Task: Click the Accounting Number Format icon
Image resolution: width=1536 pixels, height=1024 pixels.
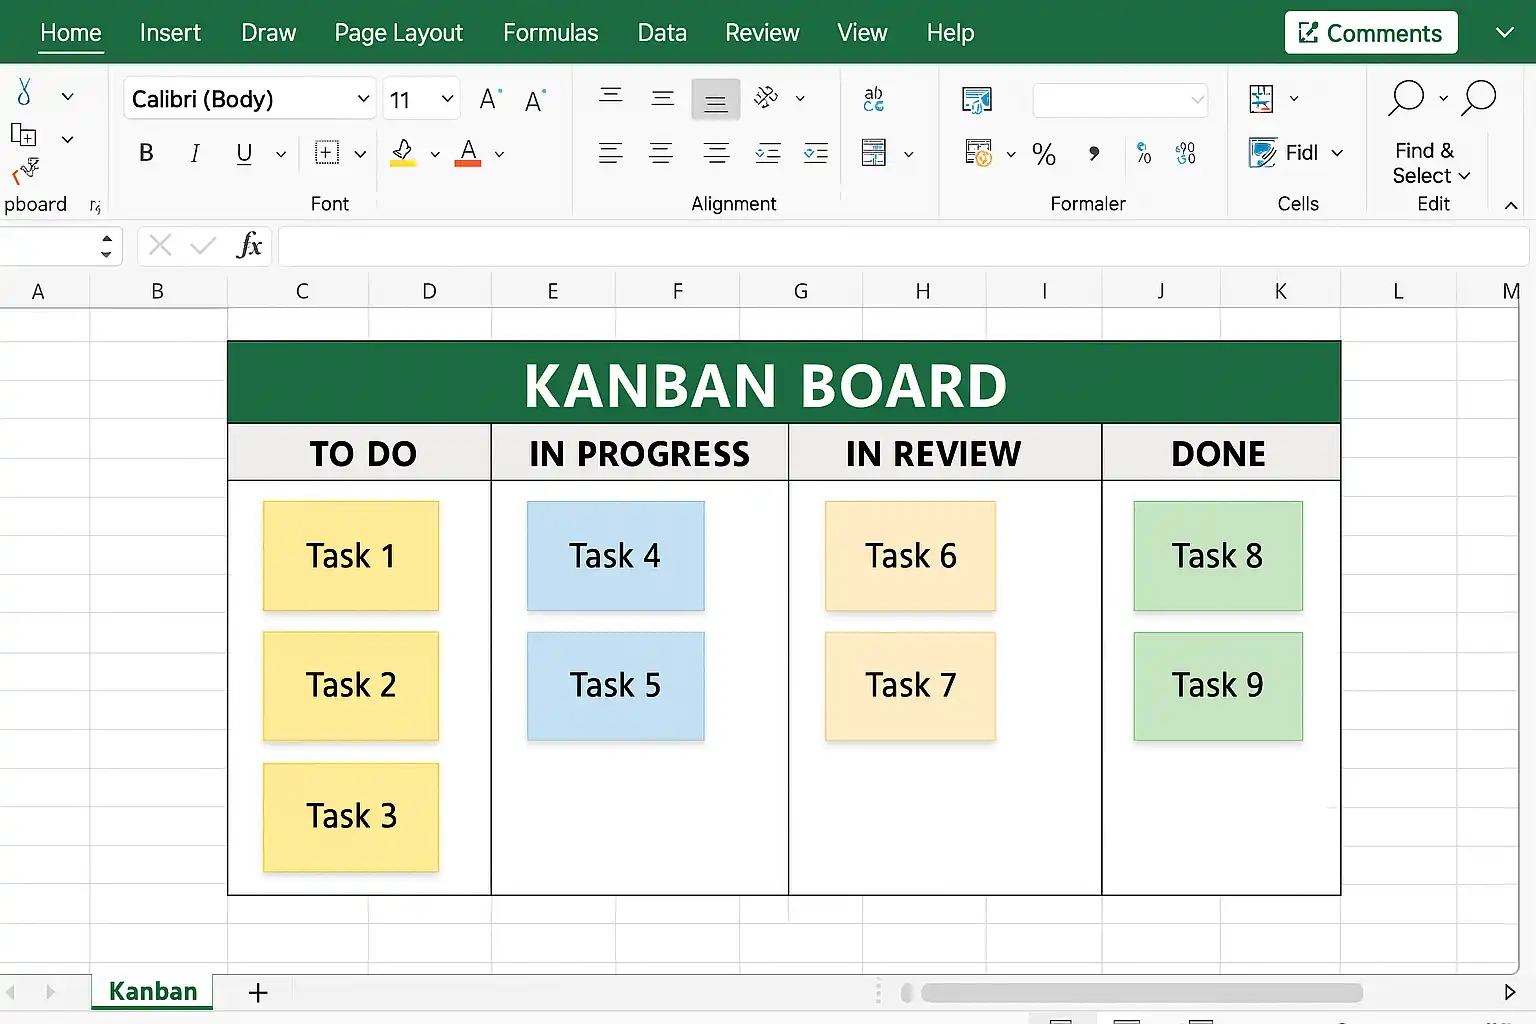Action: pyautogui.click(x=978, y=152)
